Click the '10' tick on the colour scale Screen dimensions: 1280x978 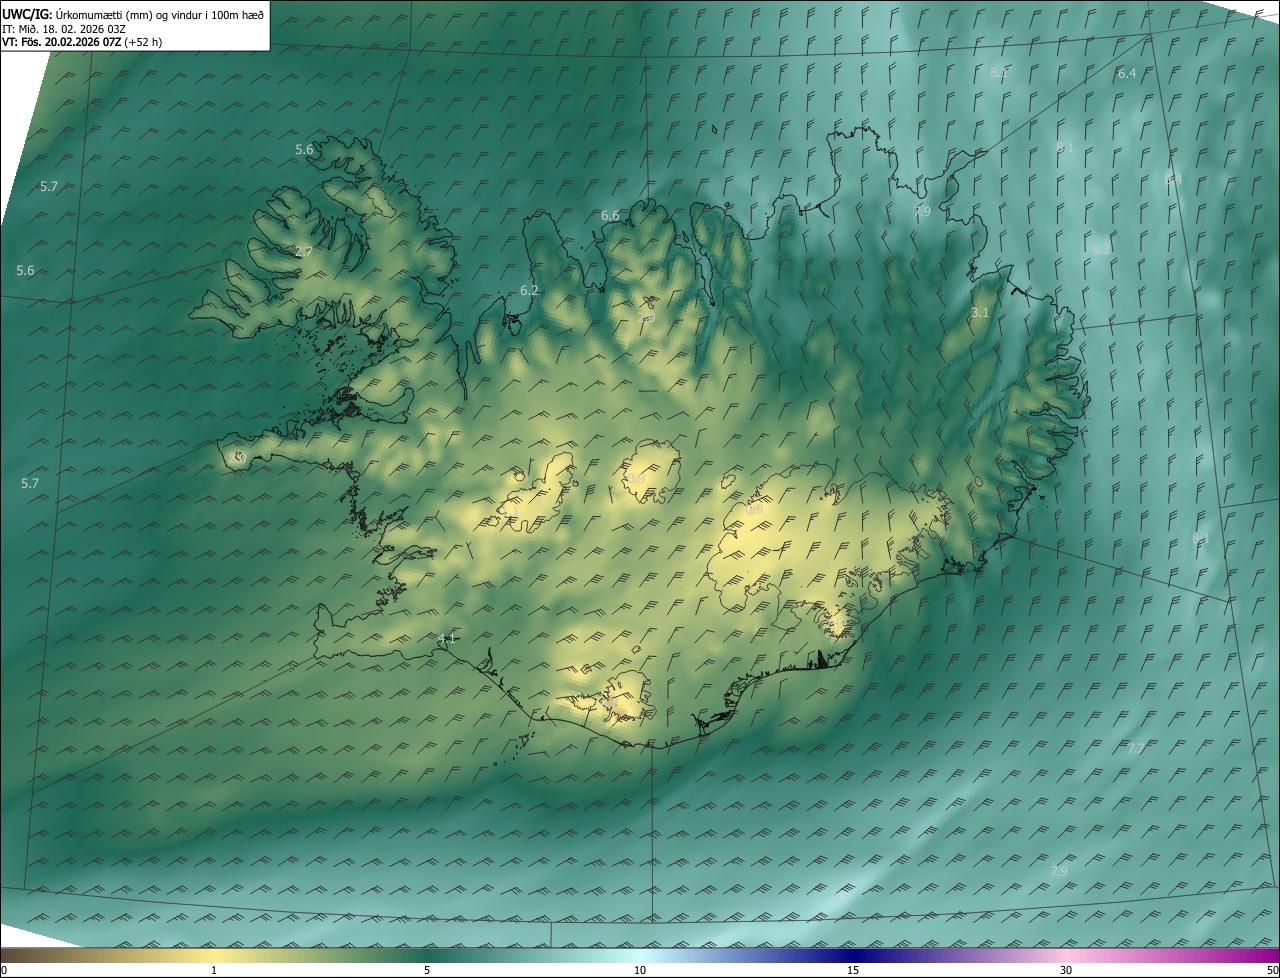point(640,970)
